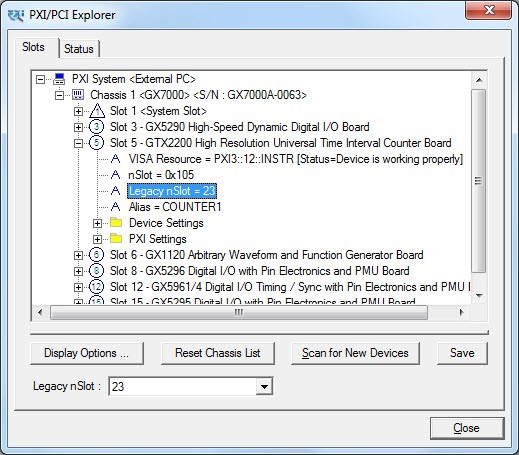Click the circled 3 icon for Slot 3
The height and width of the screenshot is (455, 519).
click(x=97, y=127)
